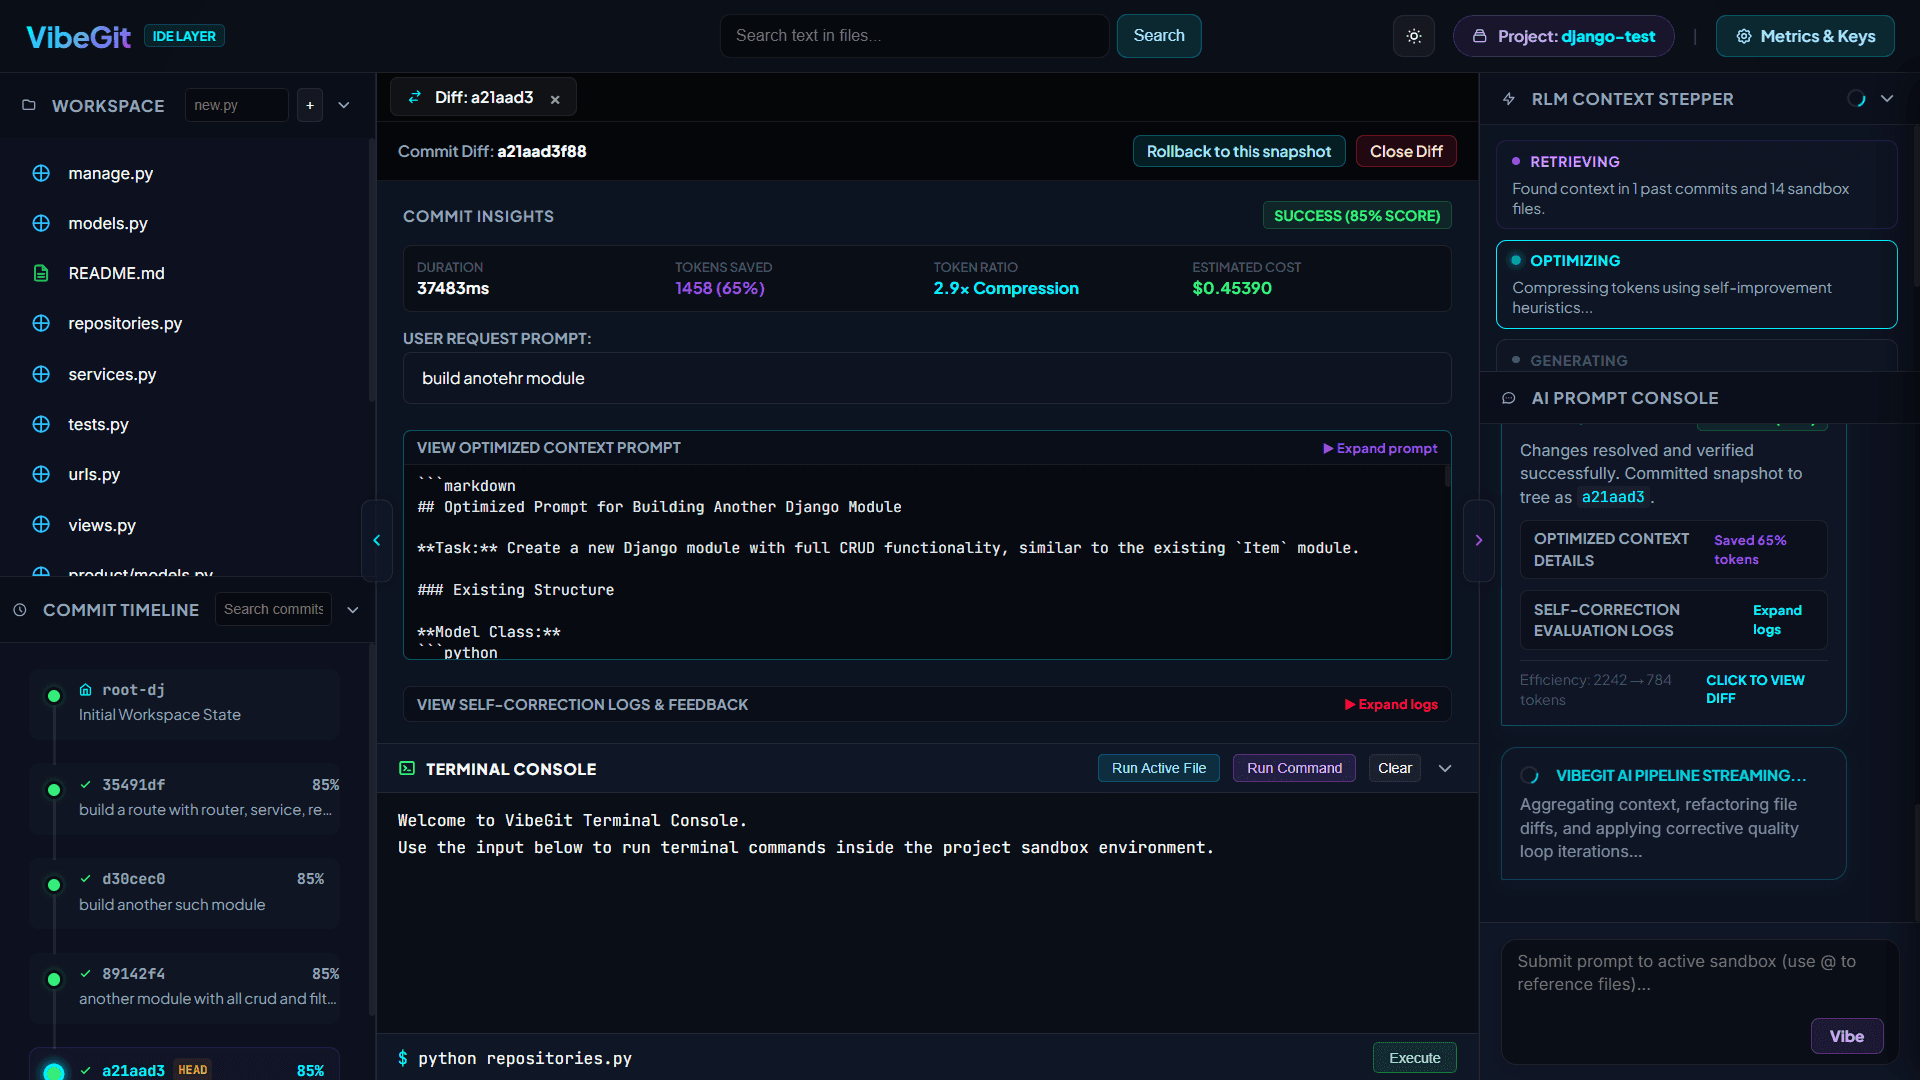Click the pipeline streaming spinner icon
Image resolution: width=1920 pixels, height=1080 pixels.
pyautogui.click(x=1529, y=775)
